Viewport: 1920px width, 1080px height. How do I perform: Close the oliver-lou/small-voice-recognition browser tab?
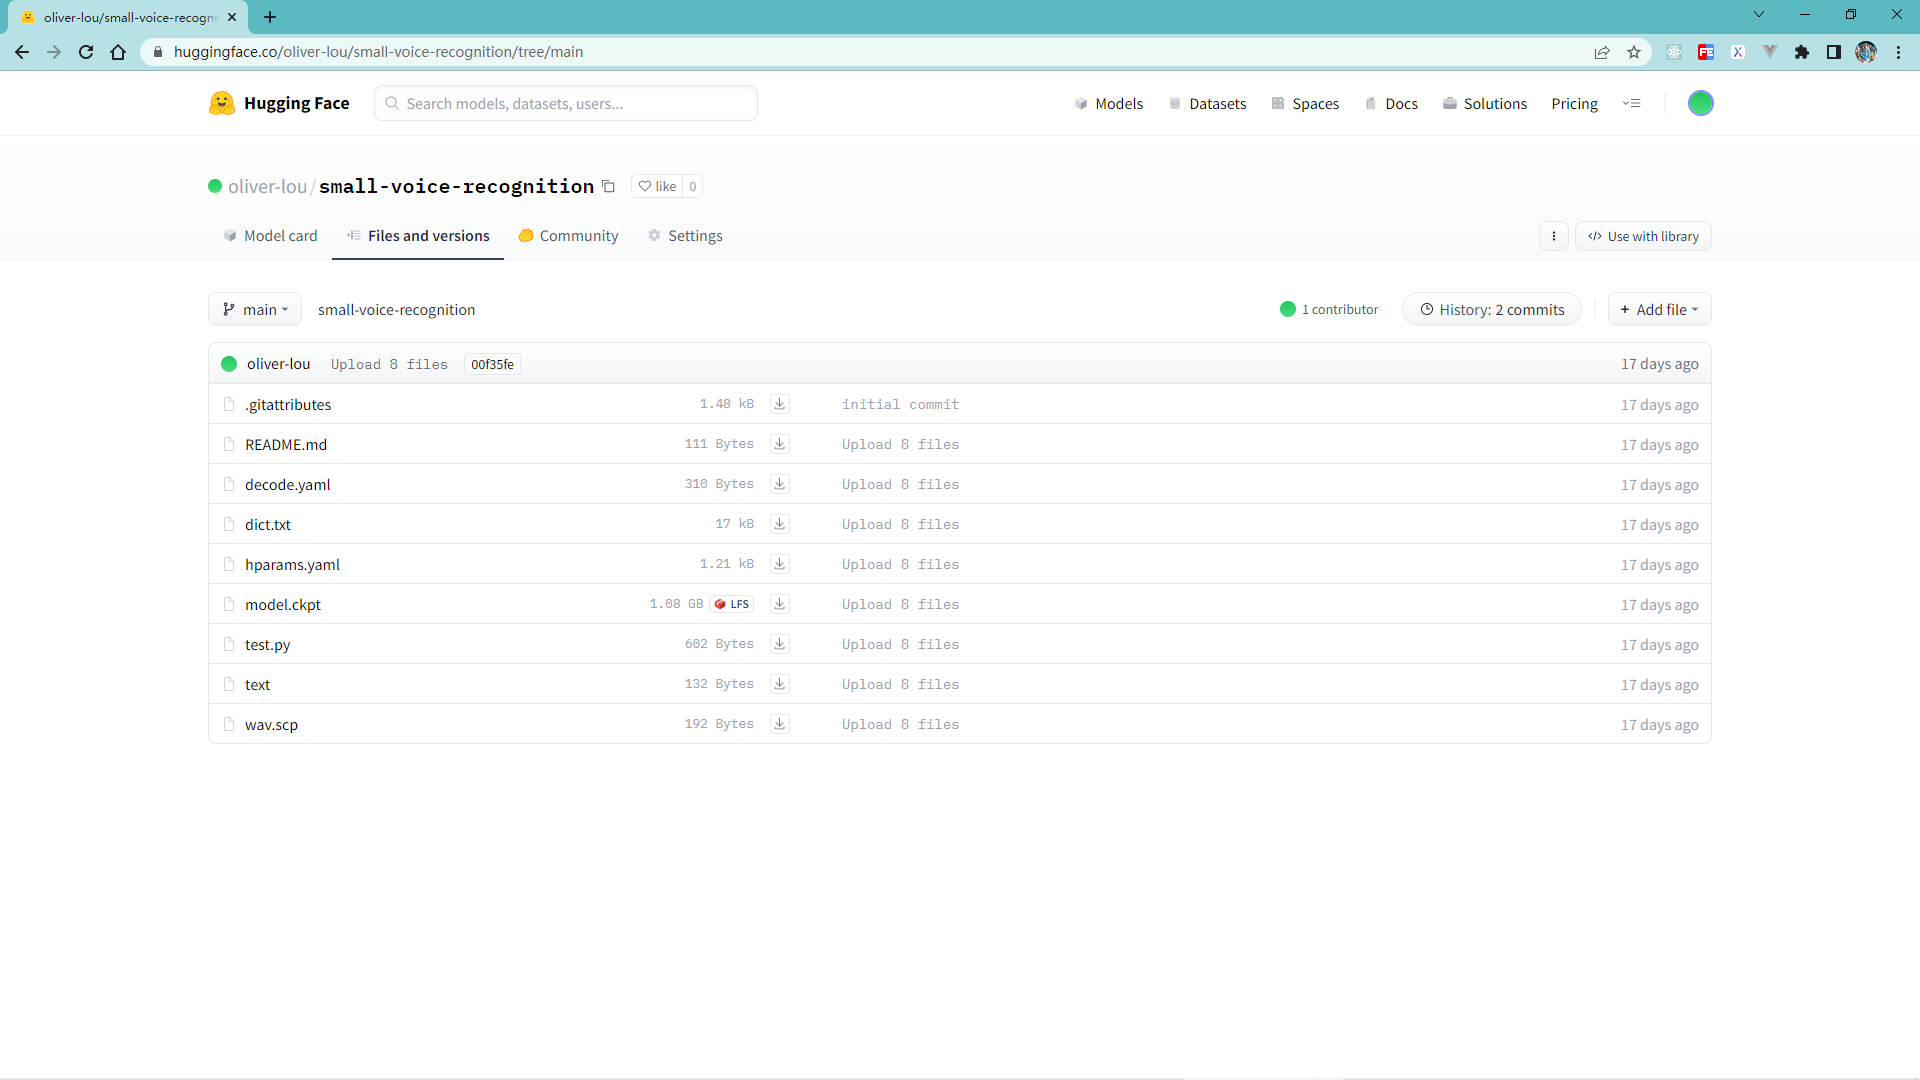point(232,17)
